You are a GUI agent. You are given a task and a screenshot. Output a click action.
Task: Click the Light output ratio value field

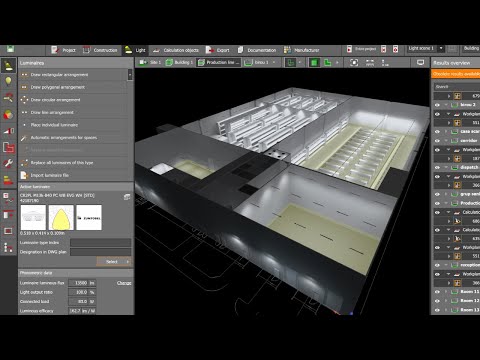82,292
